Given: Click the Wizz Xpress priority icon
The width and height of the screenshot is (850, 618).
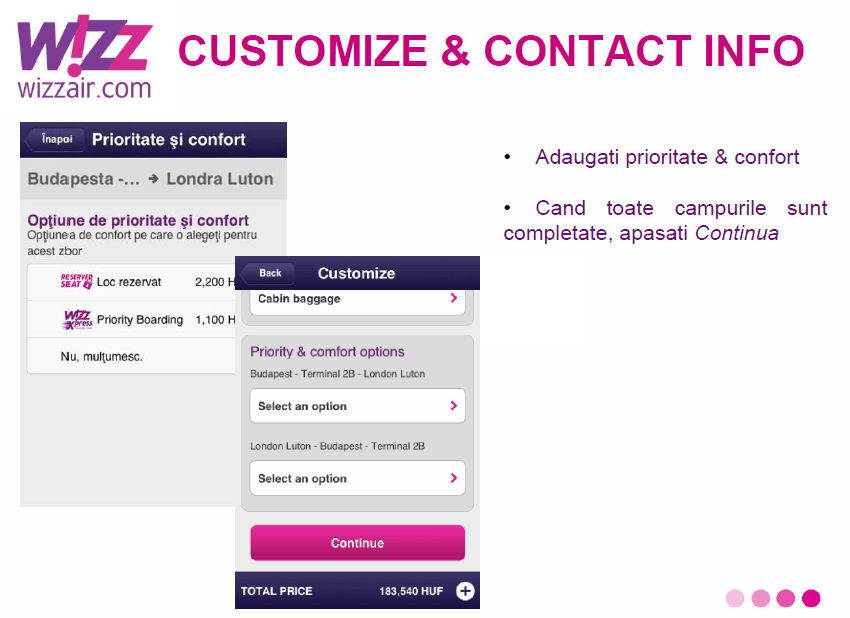Looking at the screenshot, I should tap(77, 320).
